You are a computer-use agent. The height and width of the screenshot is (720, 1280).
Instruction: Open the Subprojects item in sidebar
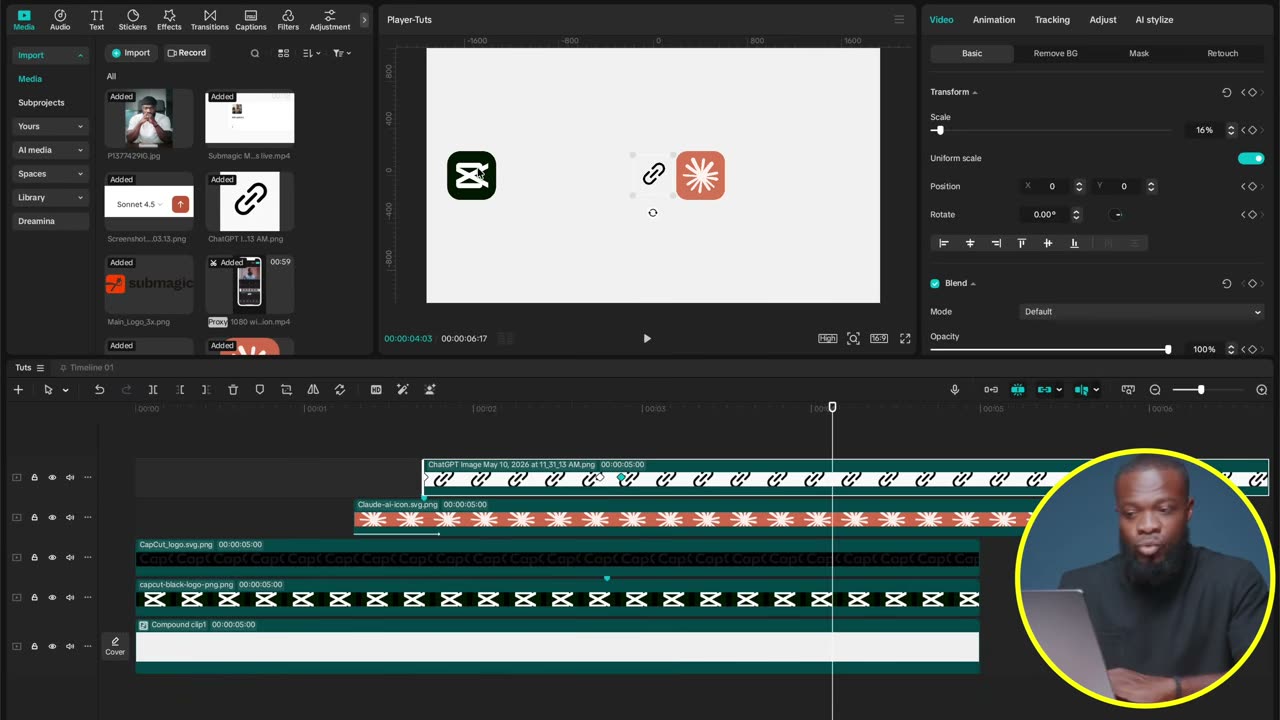[x=41, y=102]
